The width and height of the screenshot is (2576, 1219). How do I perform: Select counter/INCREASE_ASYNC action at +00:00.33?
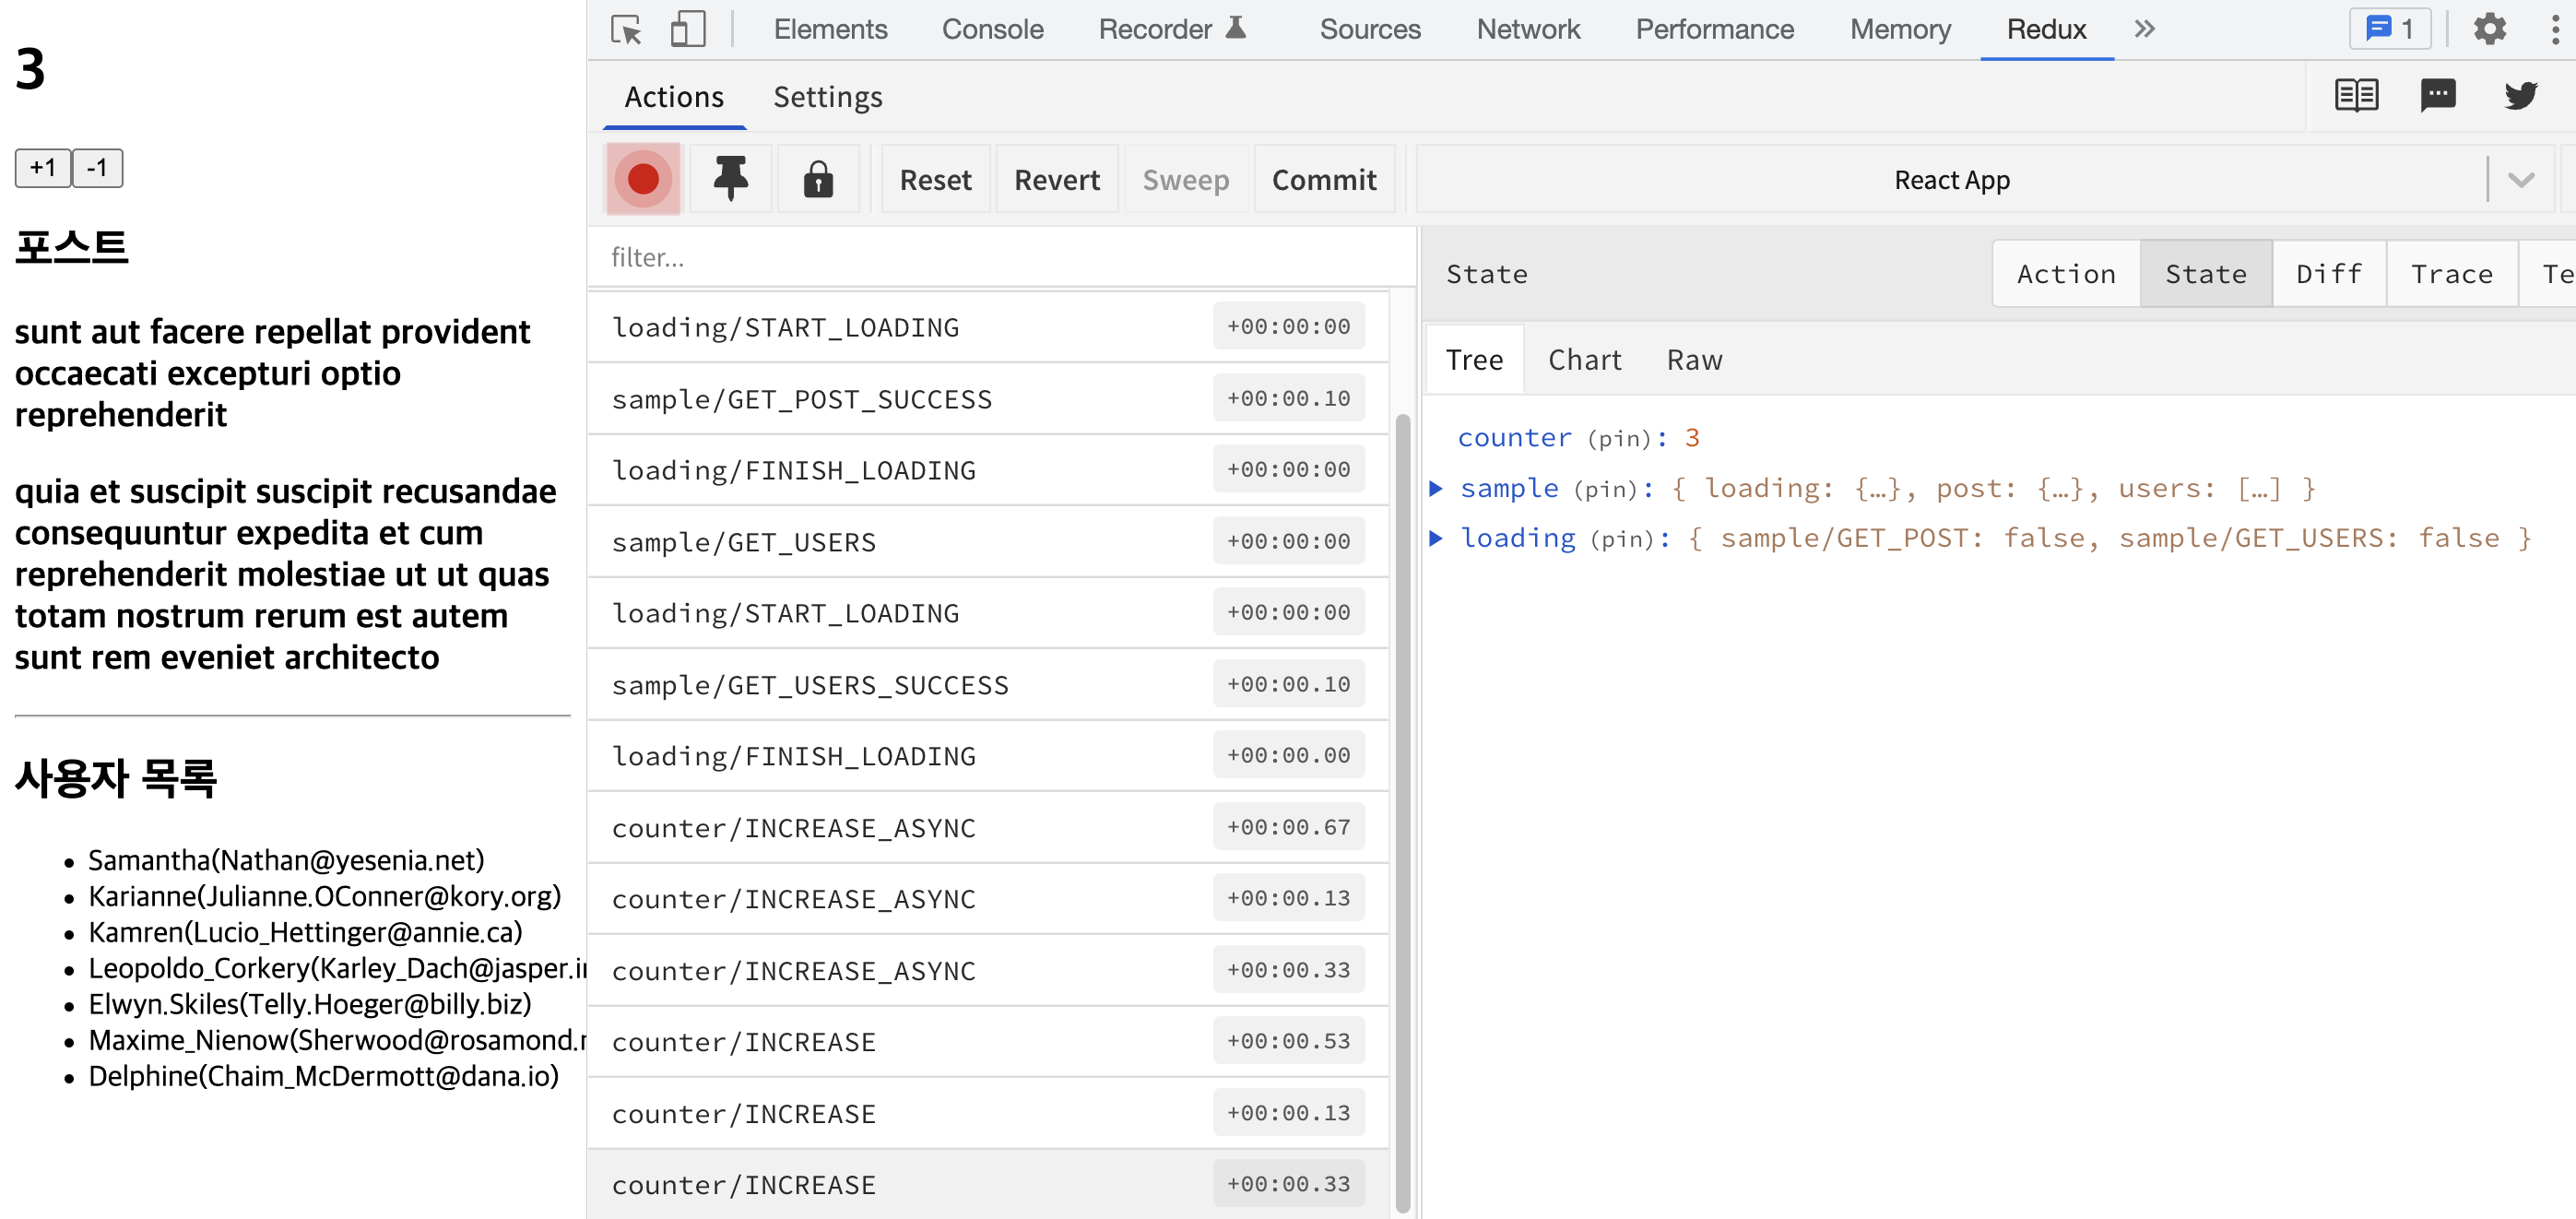click(987, 970)
